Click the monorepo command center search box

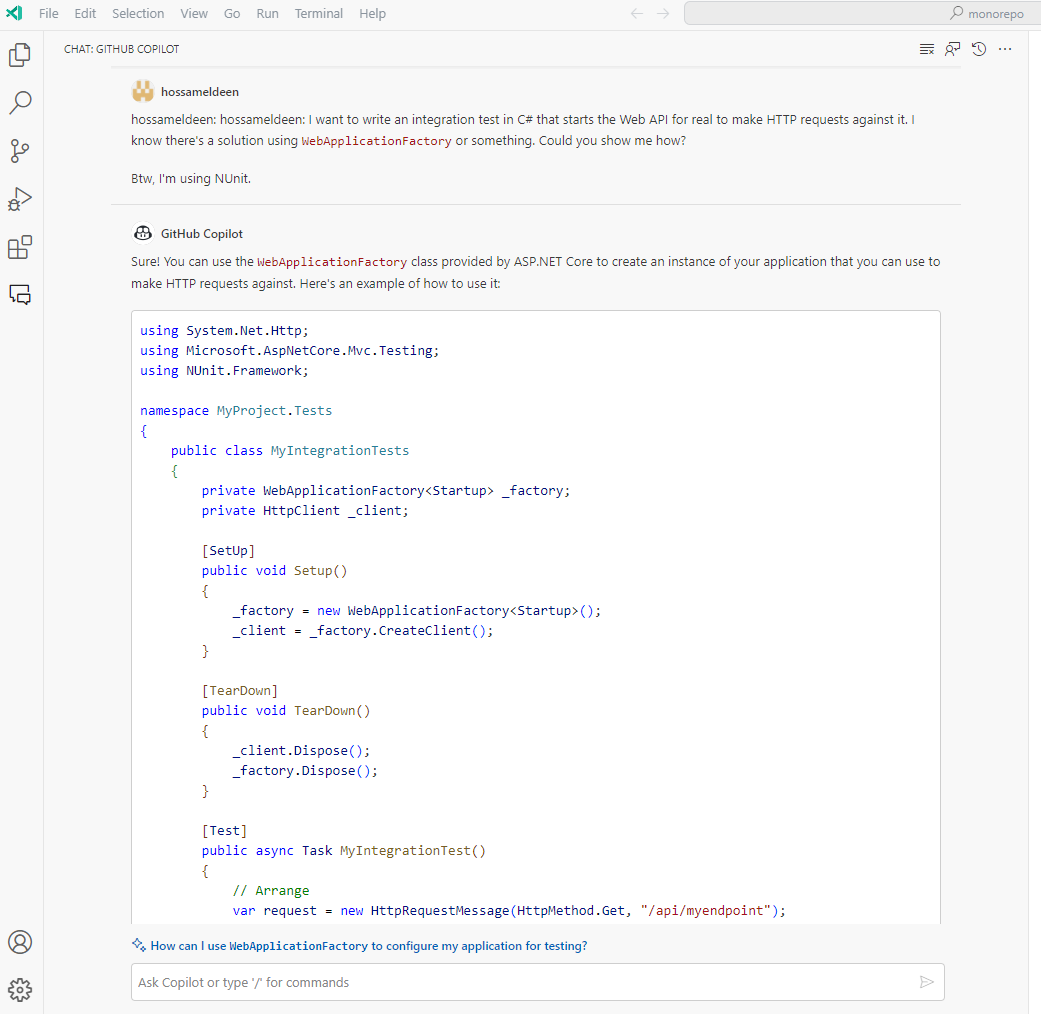[862, 13]
